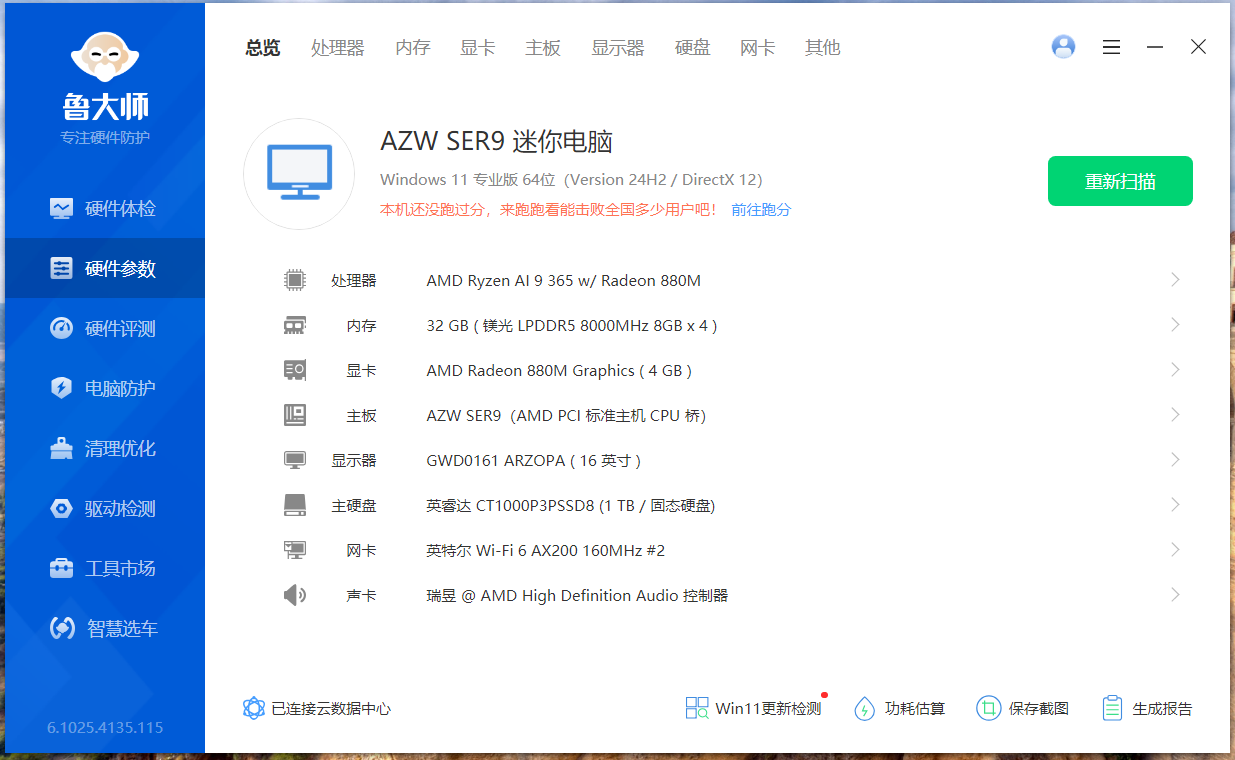Click the 功耗估算 label
This screenshot has height=760, width=1235.
pos(915,709)
